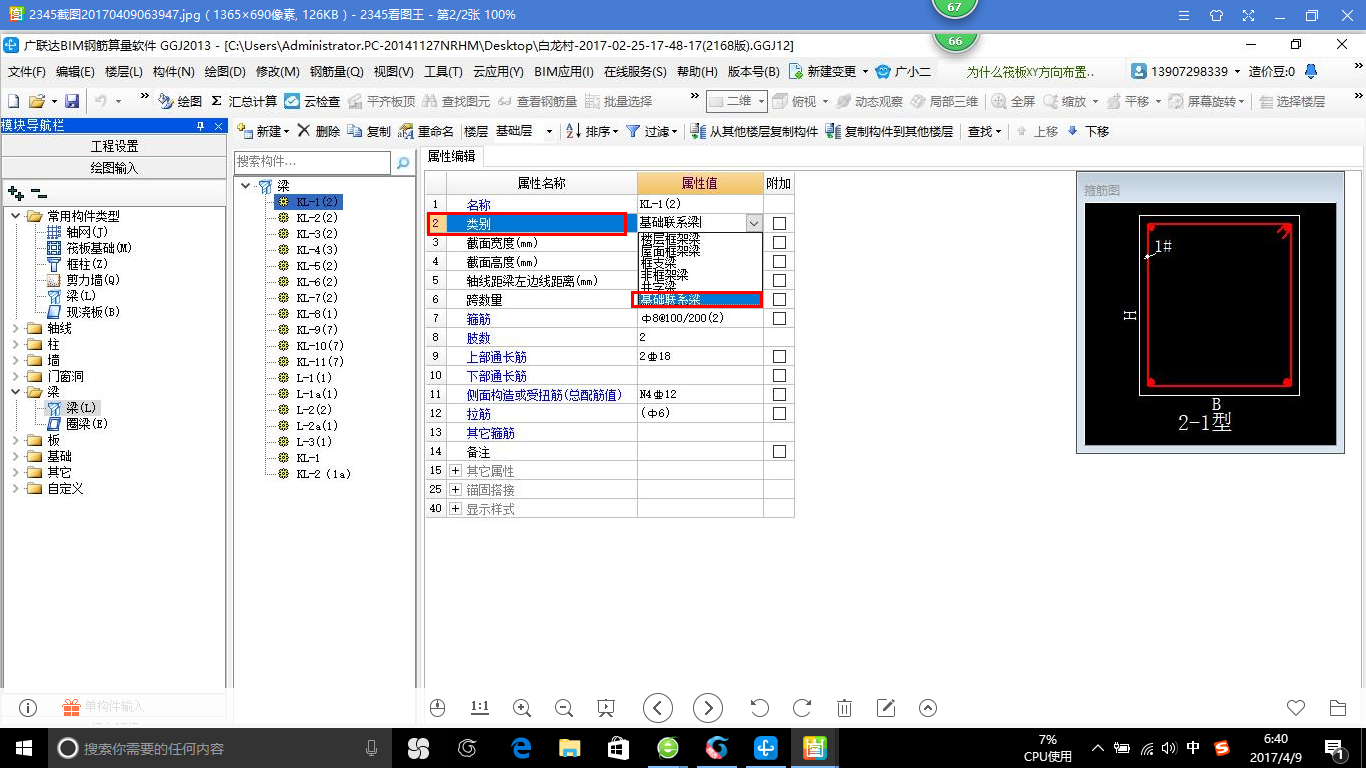Open the 在线服务(S) menu
The image size is (1366, 768).
pyautogui.click(x=635, y=72)
